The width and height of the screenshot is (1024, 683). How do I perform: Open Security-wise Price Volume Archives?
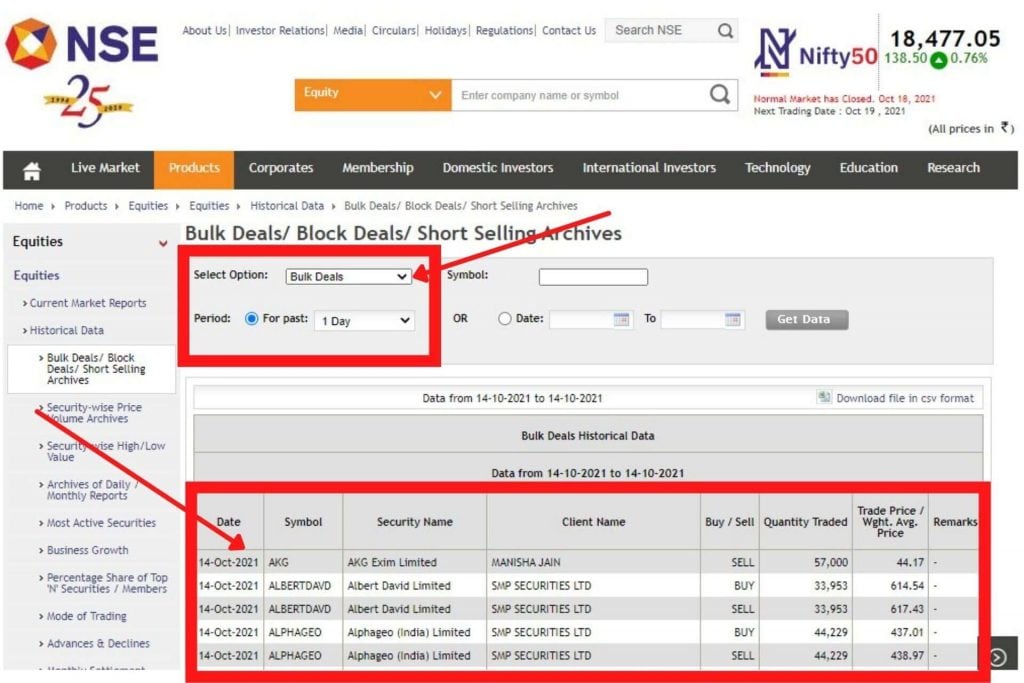pyautogui.click(x=94, y=413)
